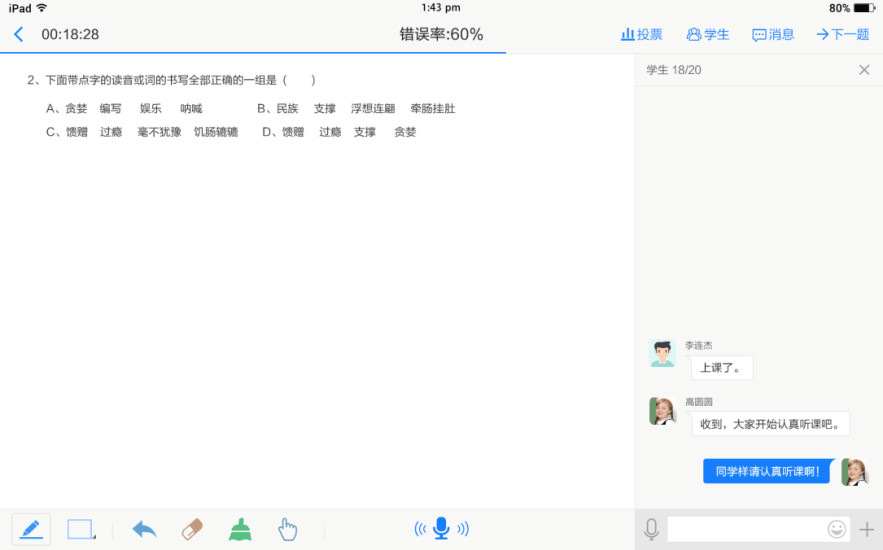Toggle the blue broadcast microphone
883x550 pixels.
click(441, 529)
